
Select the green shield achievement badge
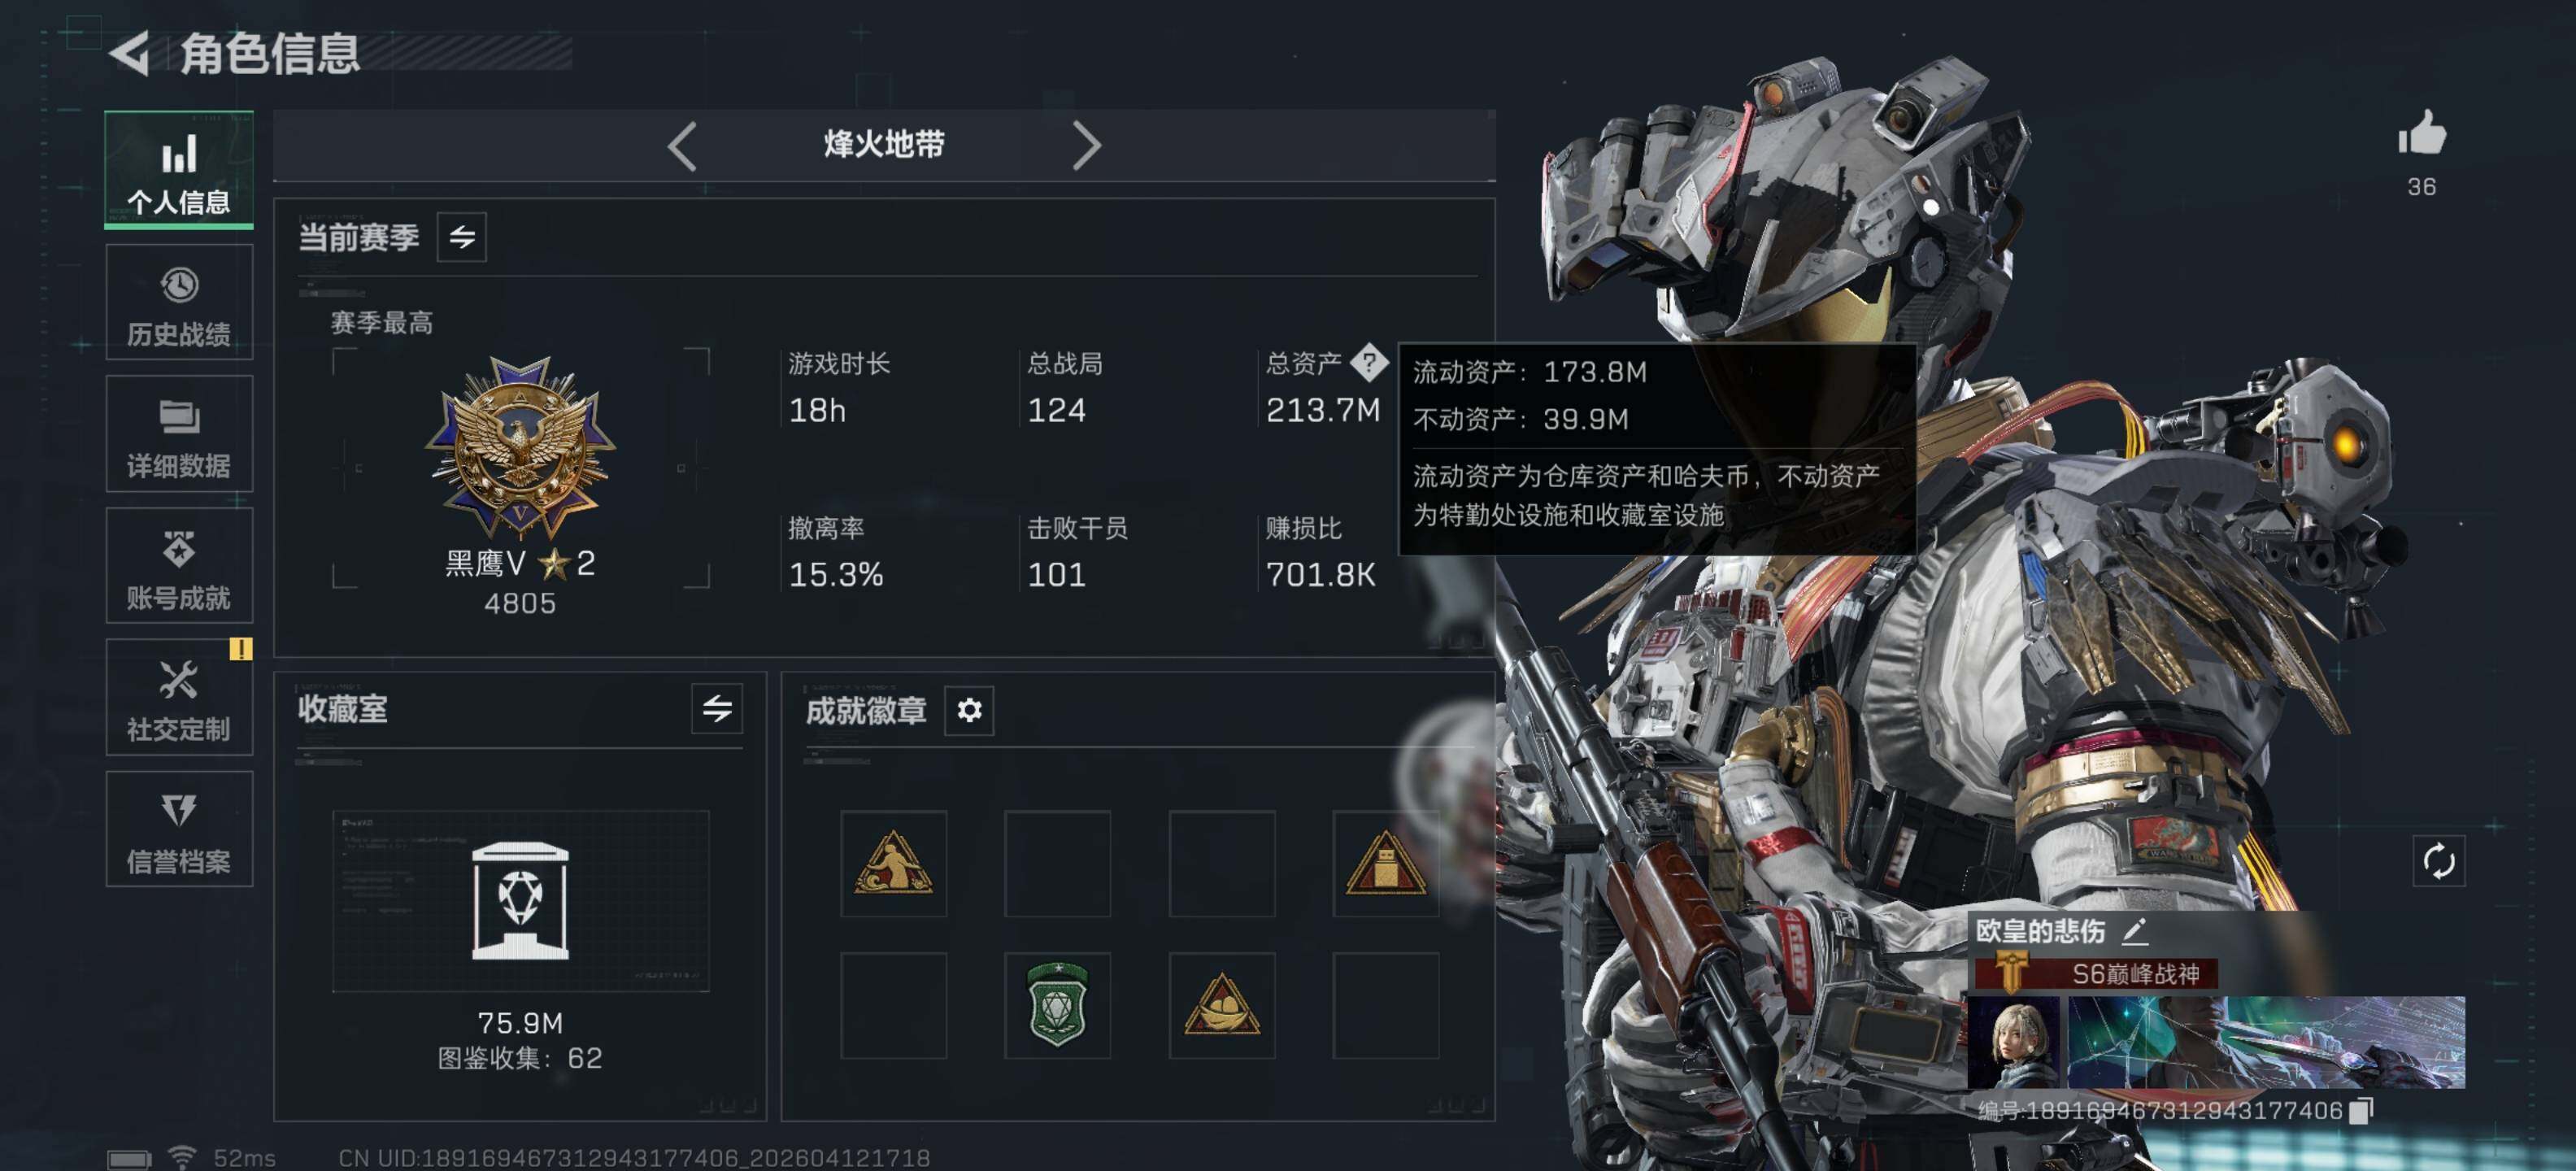click(1057, 1005)
